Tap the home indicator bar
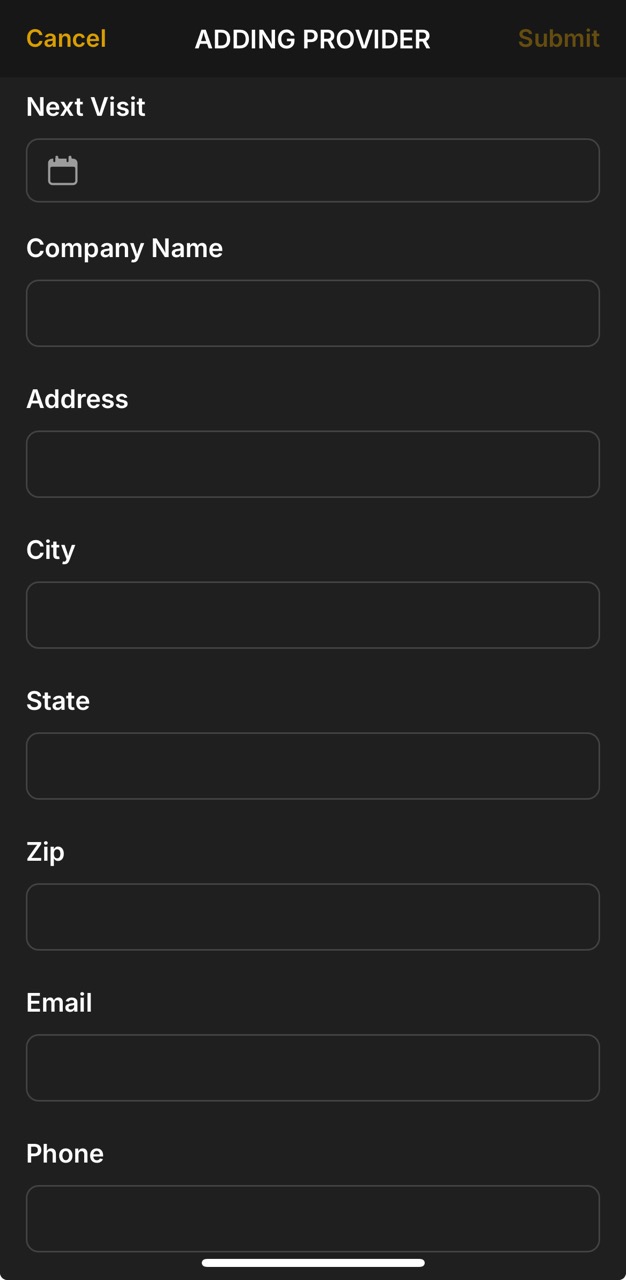Viewport: 626px width, 1280px height. [313, 1262]
